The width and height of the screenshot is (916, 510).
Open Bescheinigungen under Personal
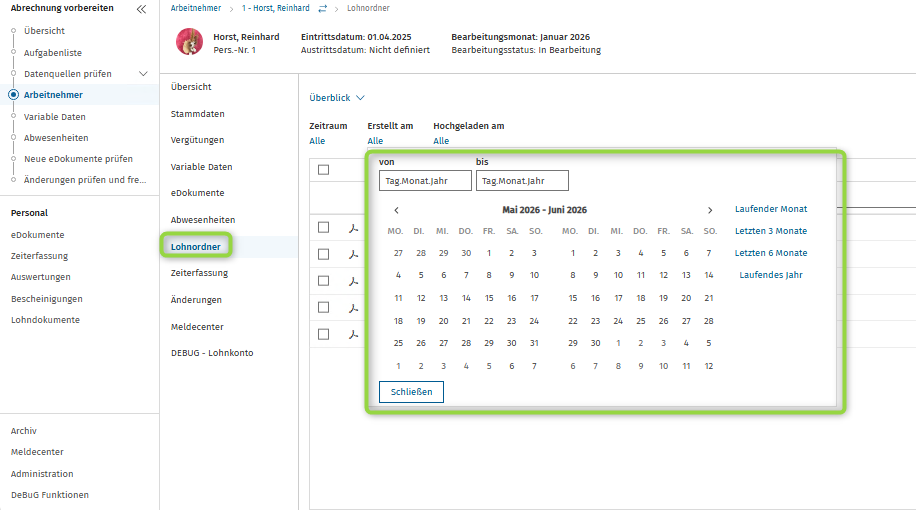(x=47, y=299)
